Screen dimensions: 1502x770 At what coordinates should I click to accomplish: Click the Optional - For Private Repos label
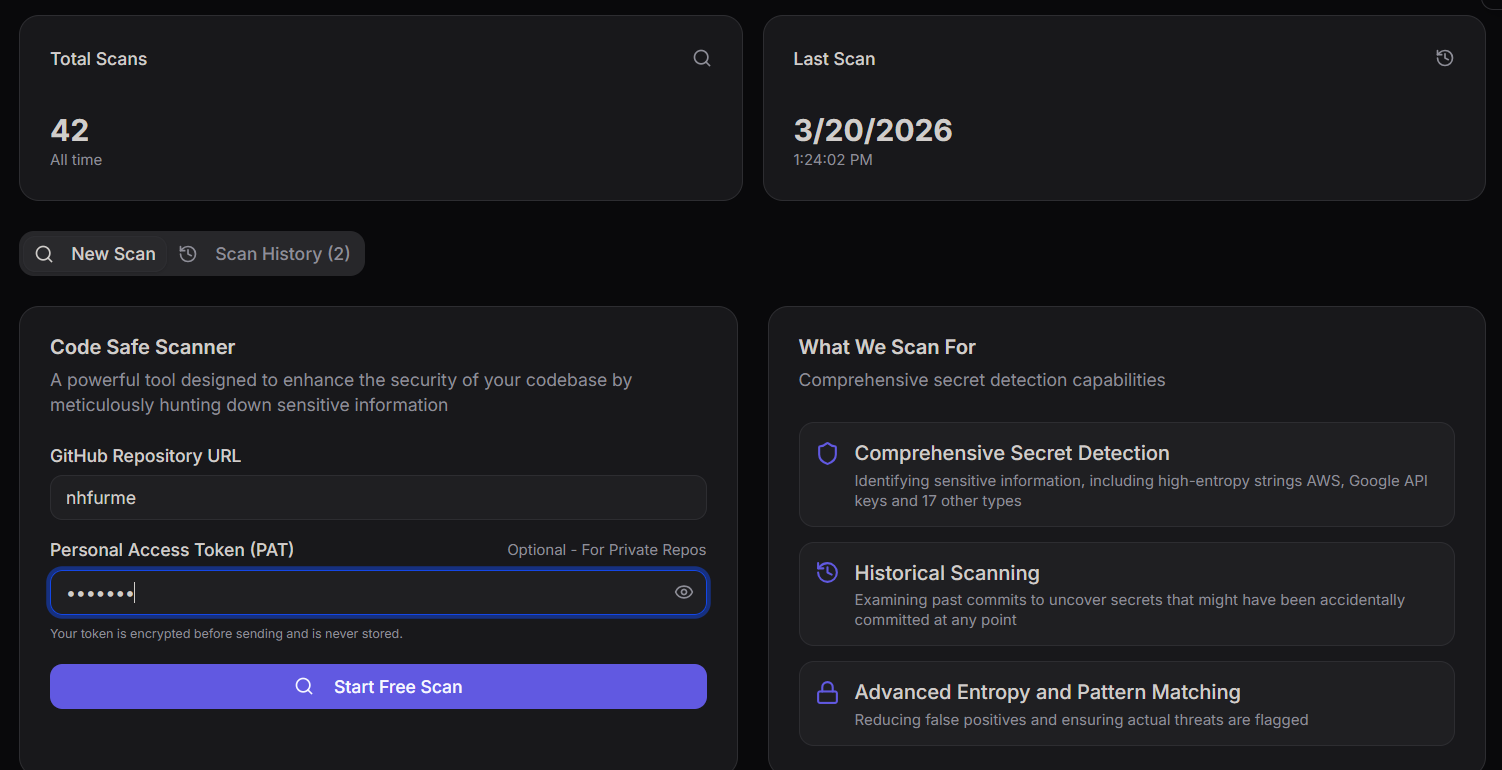coord(606,549)
